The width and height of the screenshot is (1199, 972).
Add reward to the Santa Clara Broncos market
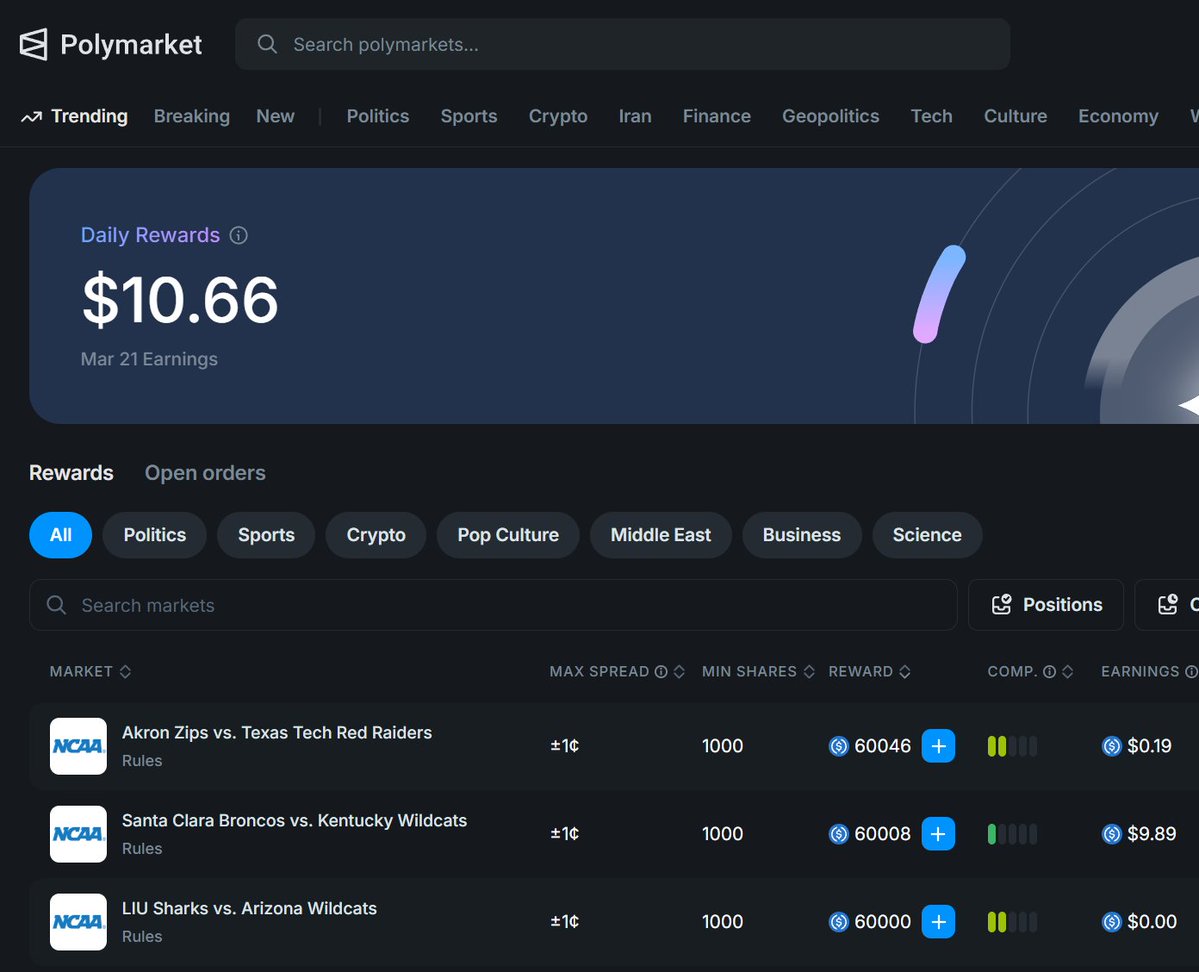(x=938, y=834)
